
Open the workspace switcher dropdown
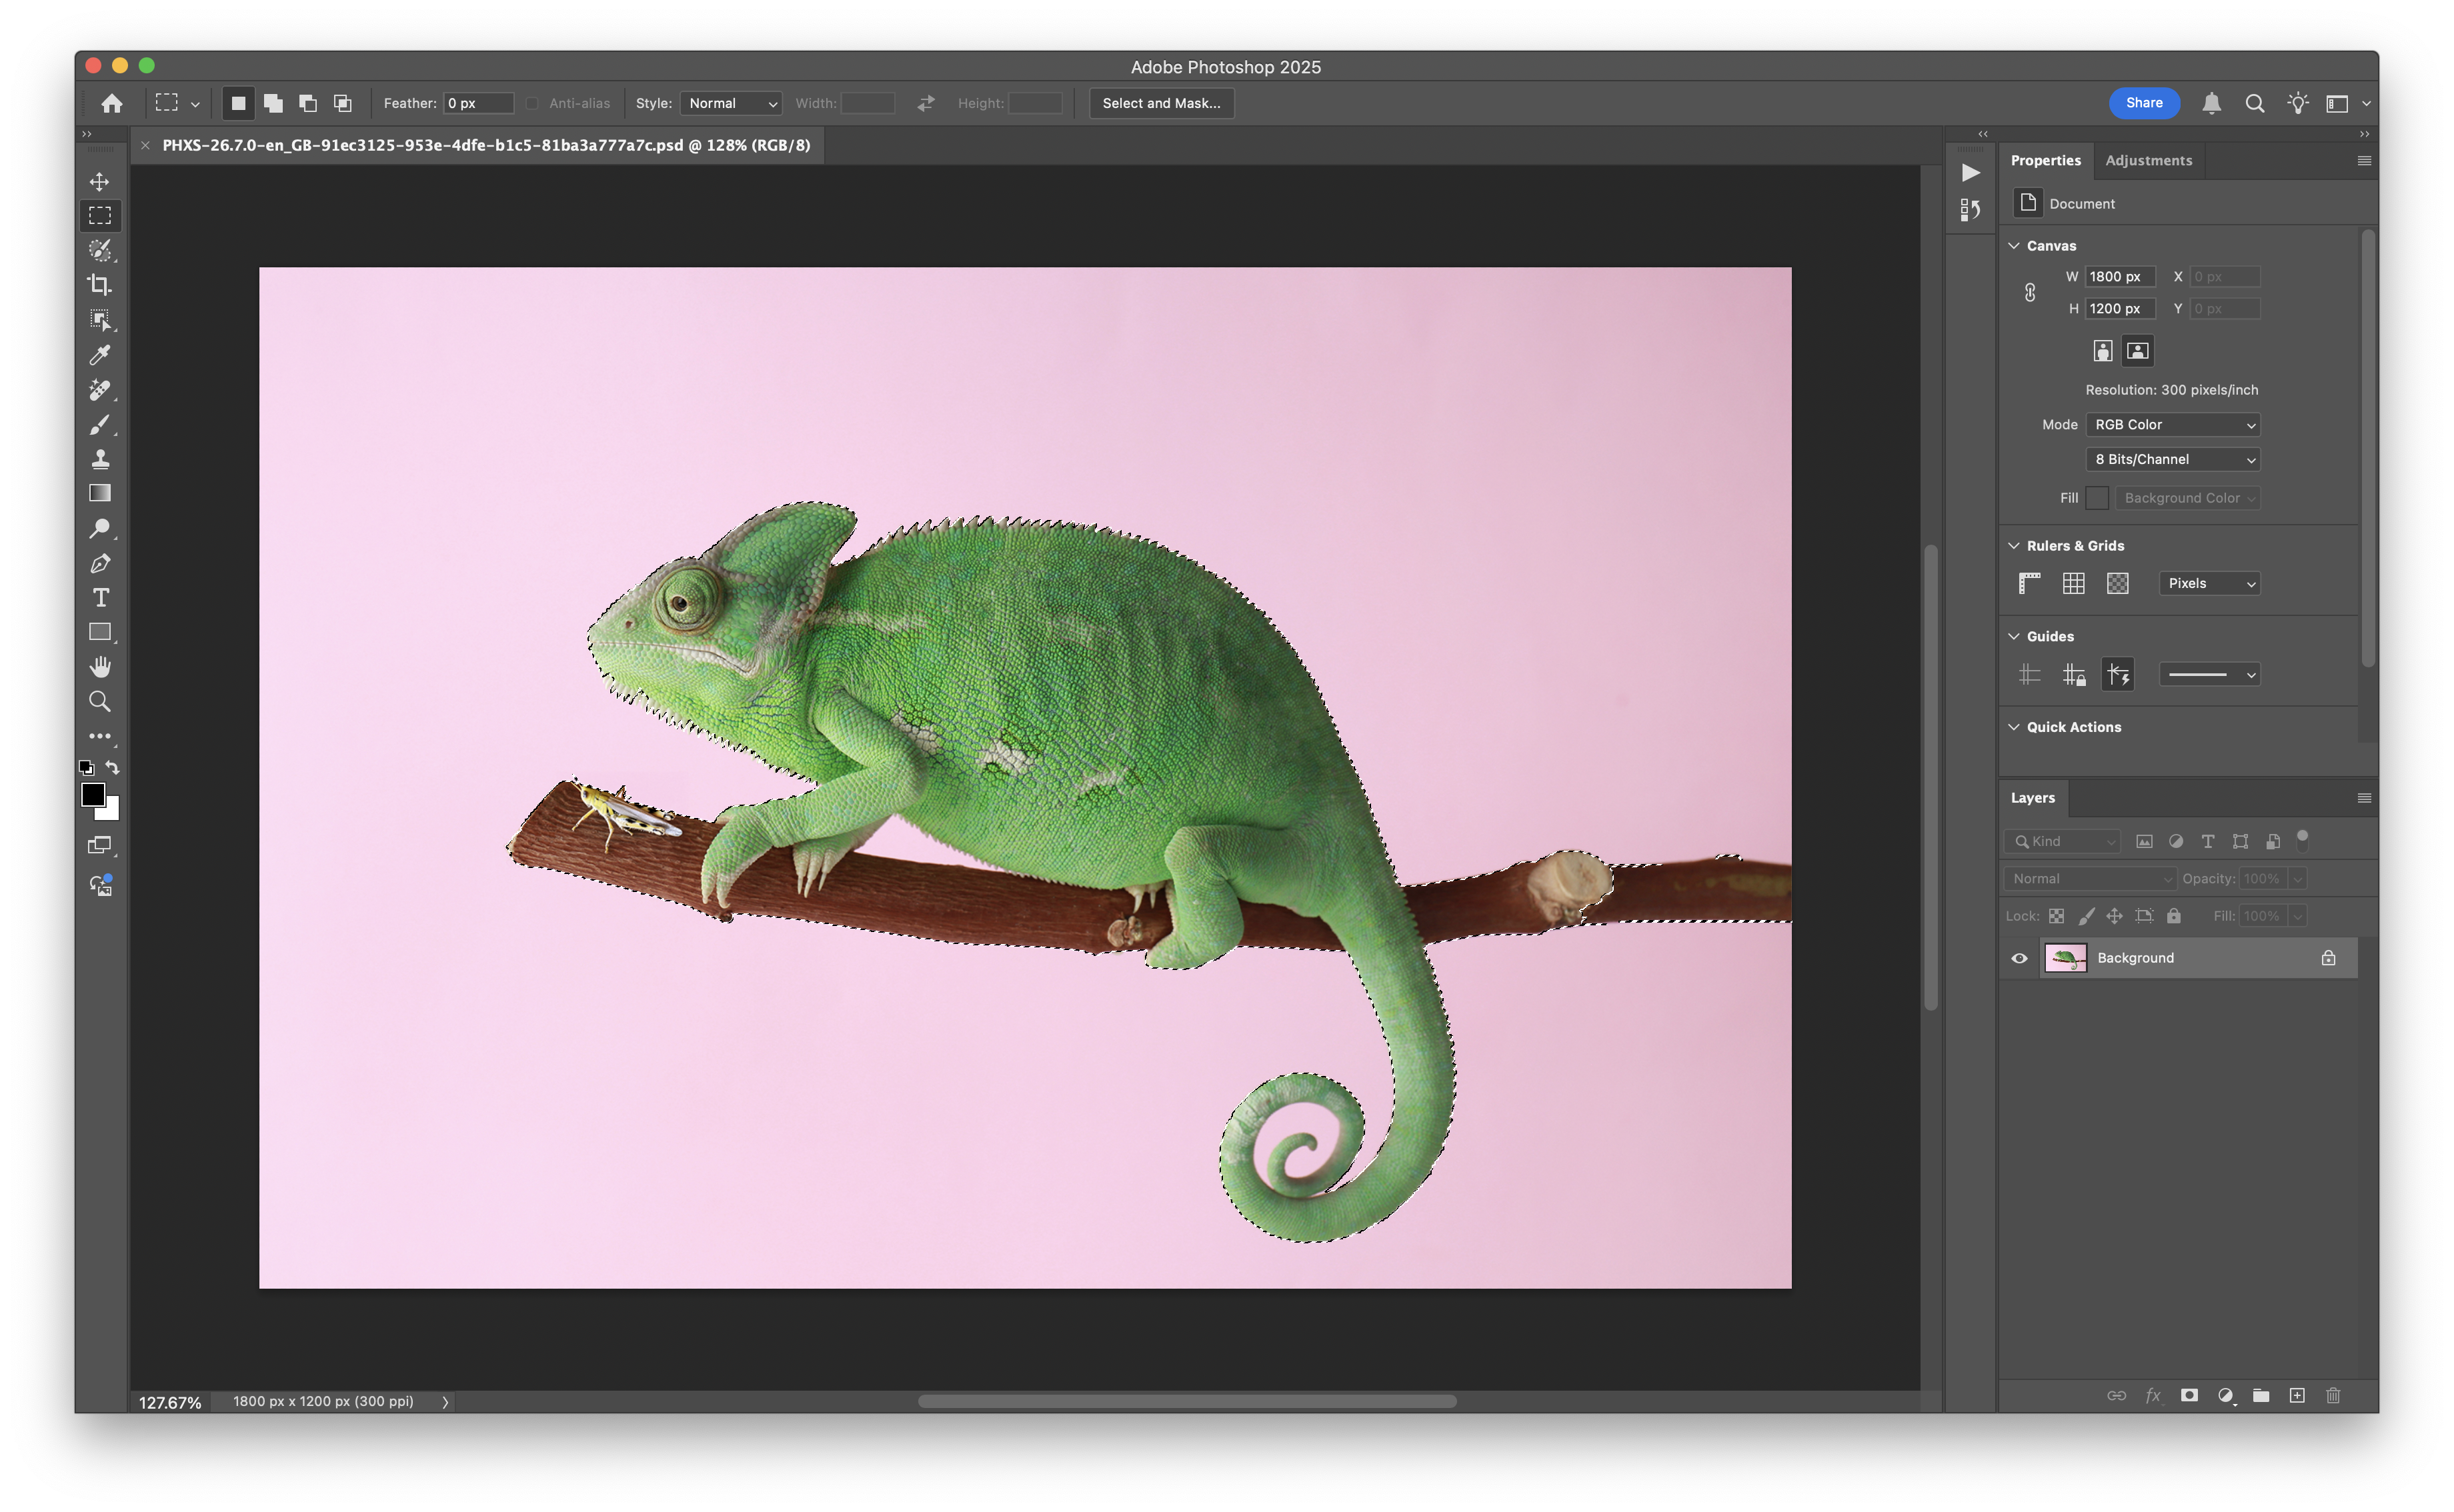[2345, 103]
